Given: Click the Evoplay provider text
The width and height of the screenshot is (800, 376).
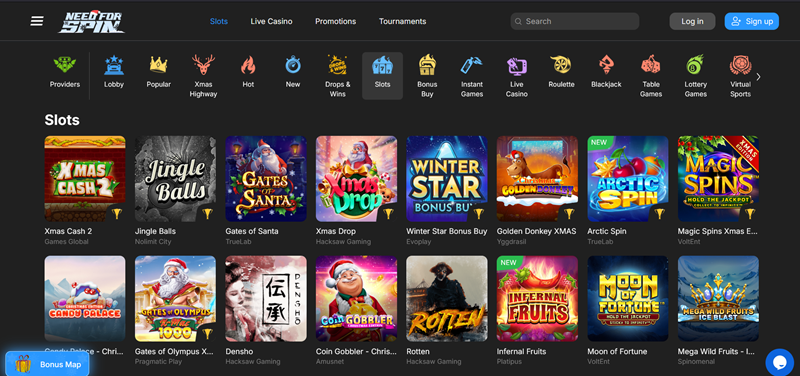Looking at the screenshot, I should click(418, 241).
